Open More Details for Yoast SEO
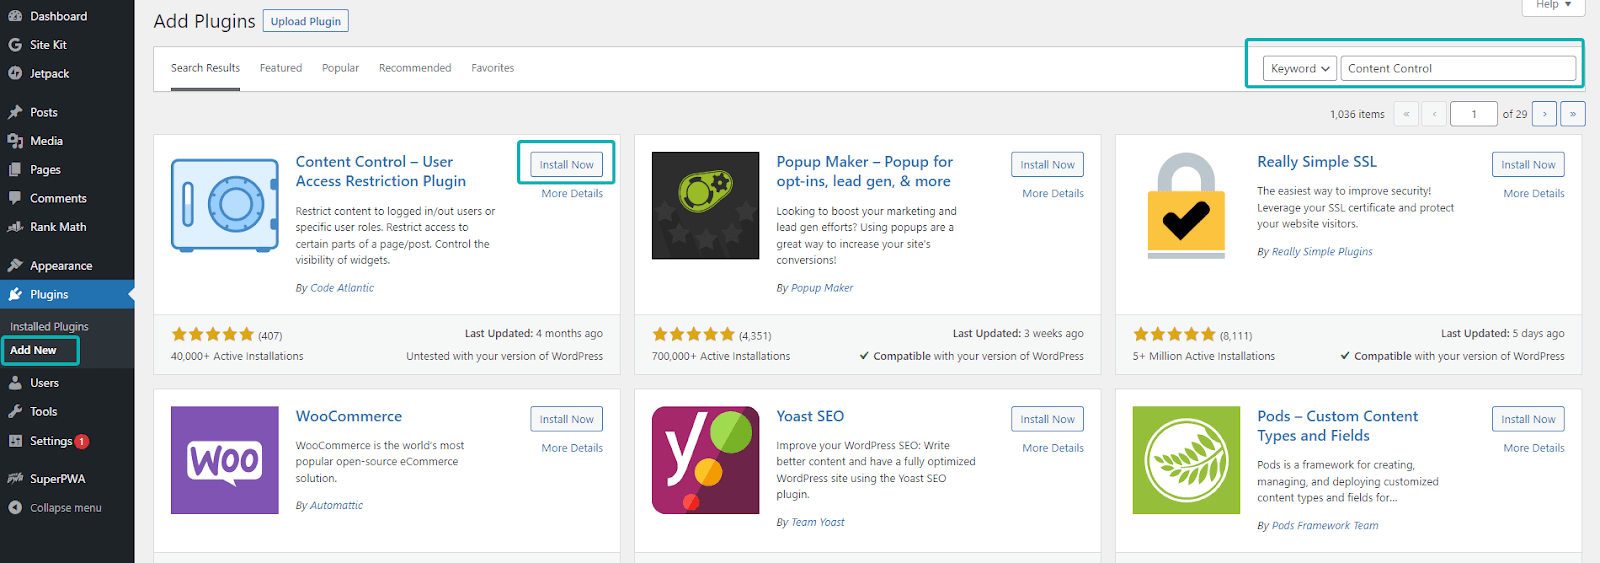1600x563 pixels. pyautogui.click(x=1053, y=448)
